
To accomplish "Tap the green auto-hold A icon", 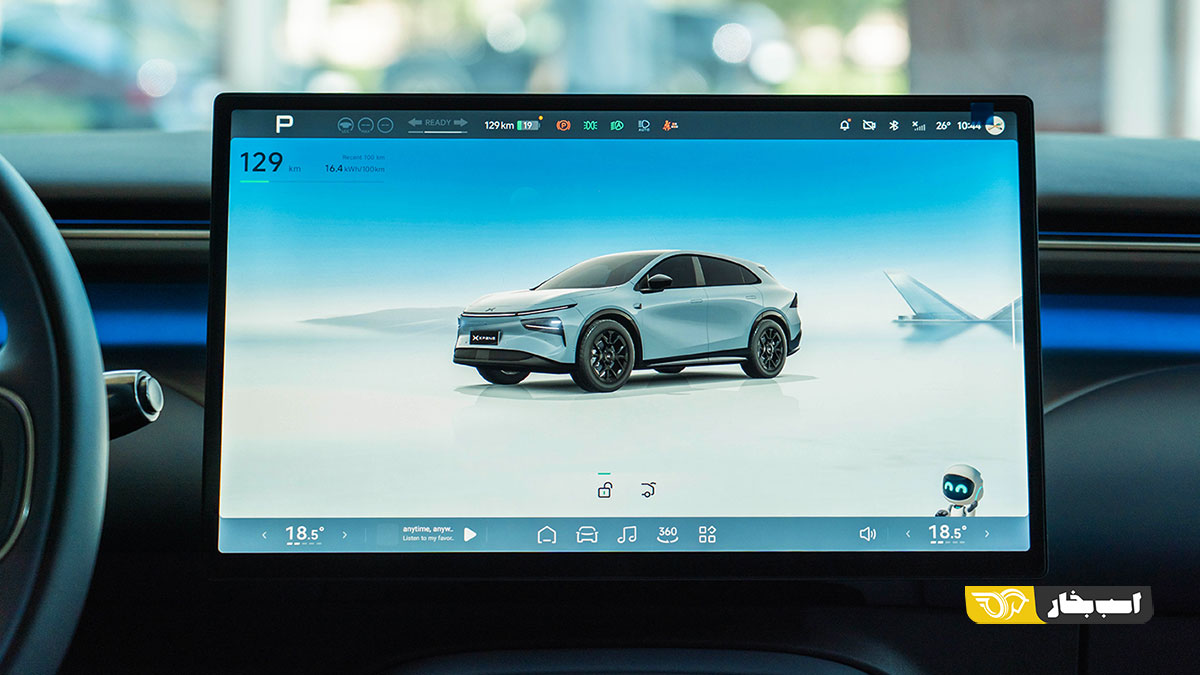I will pyautogui.click(x=617, y=125).
